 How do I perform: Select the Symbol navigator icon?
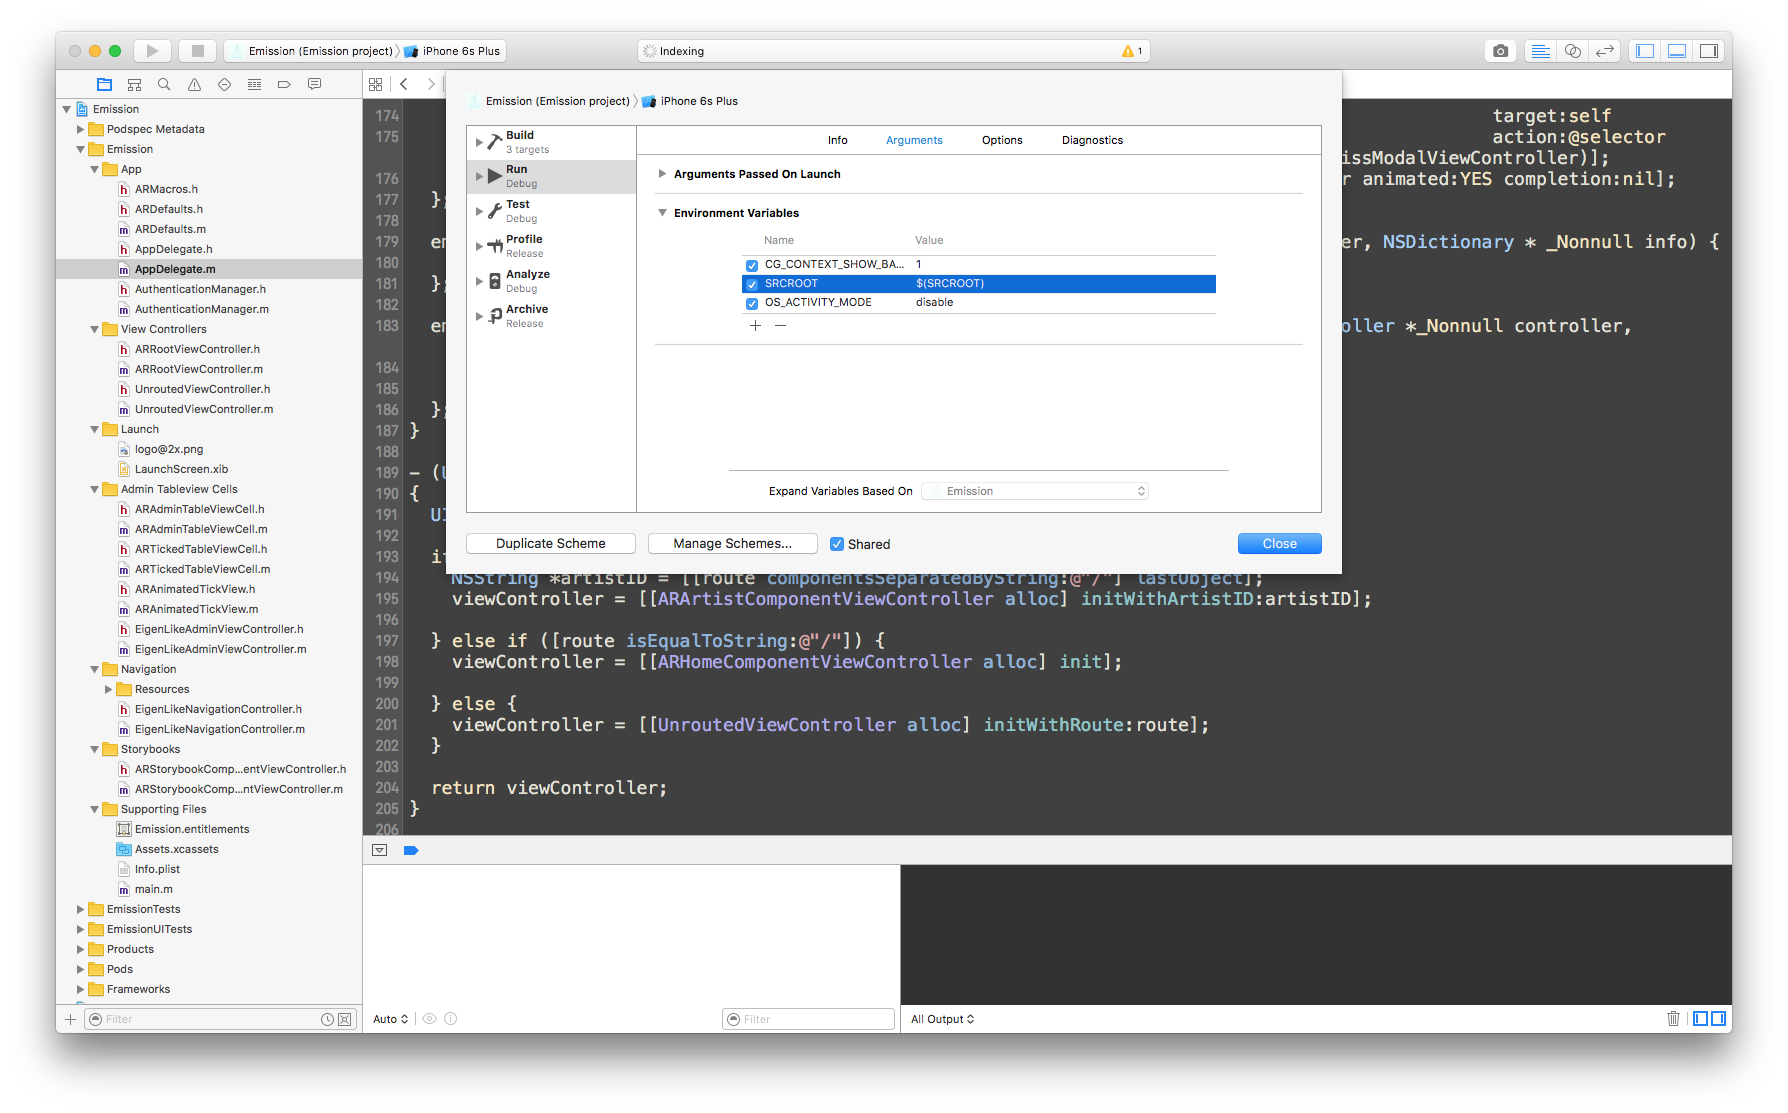click(x=134, y=84)
